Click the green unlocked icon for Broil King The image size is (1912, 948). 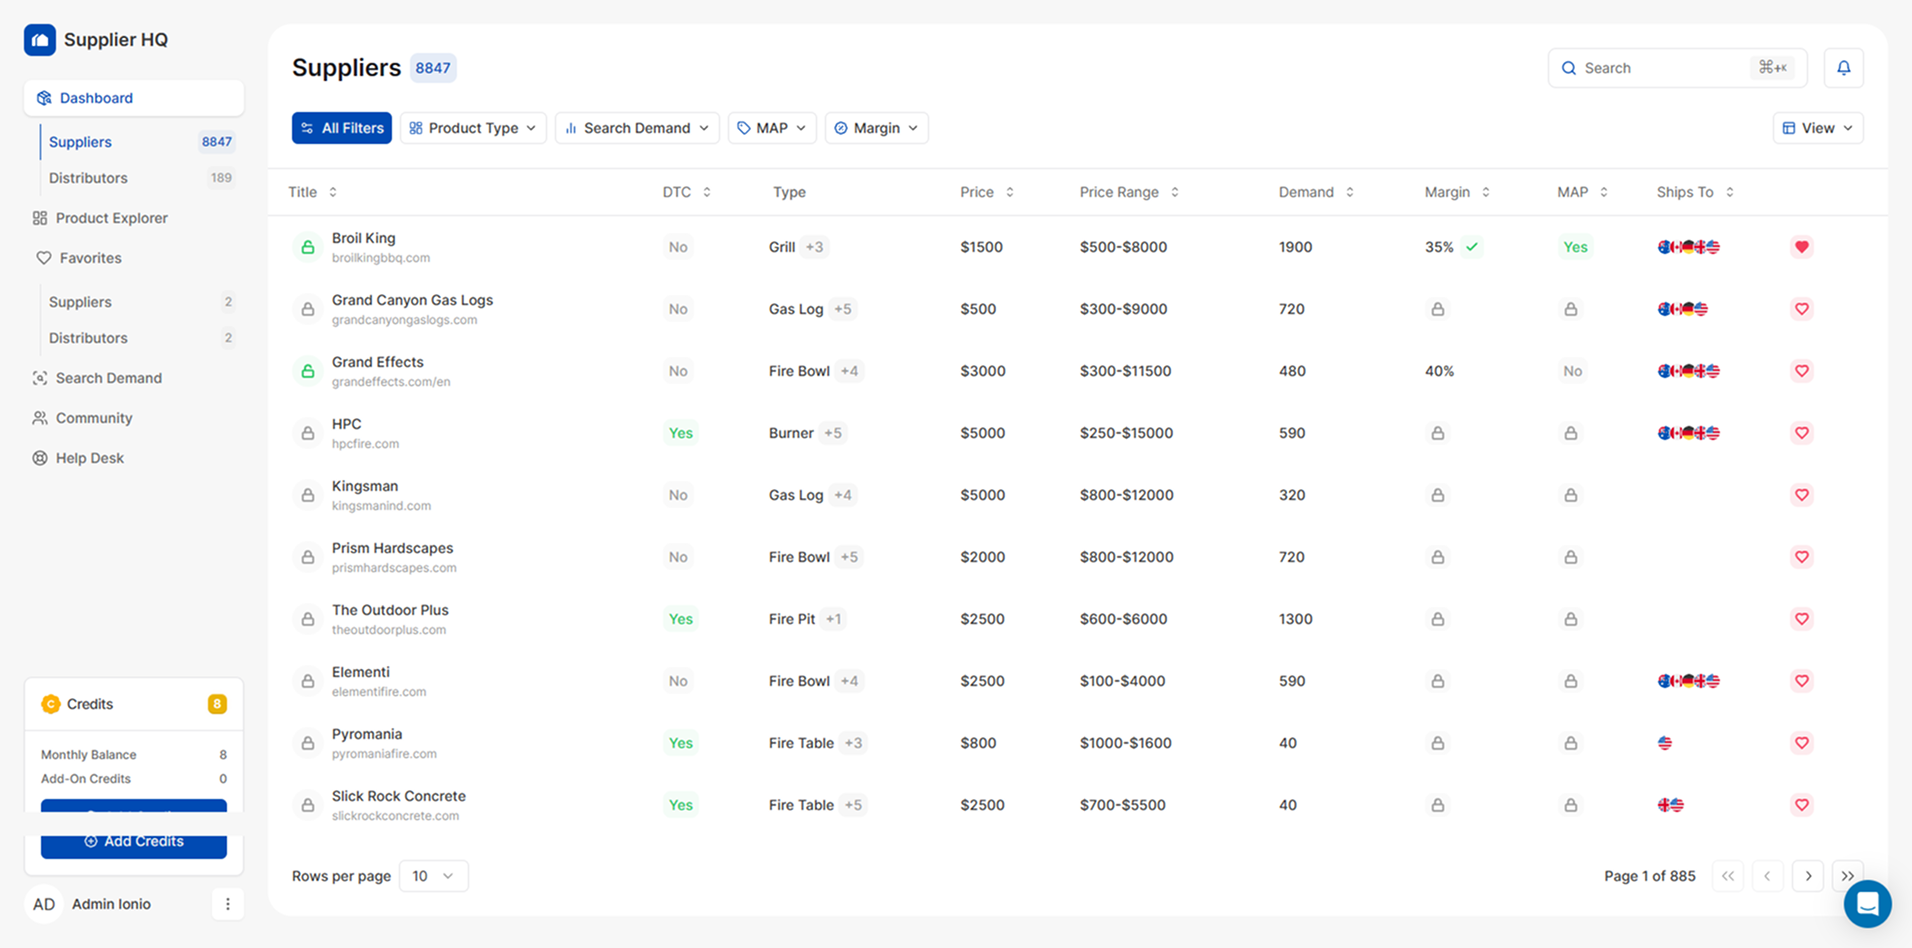[308, 247]
